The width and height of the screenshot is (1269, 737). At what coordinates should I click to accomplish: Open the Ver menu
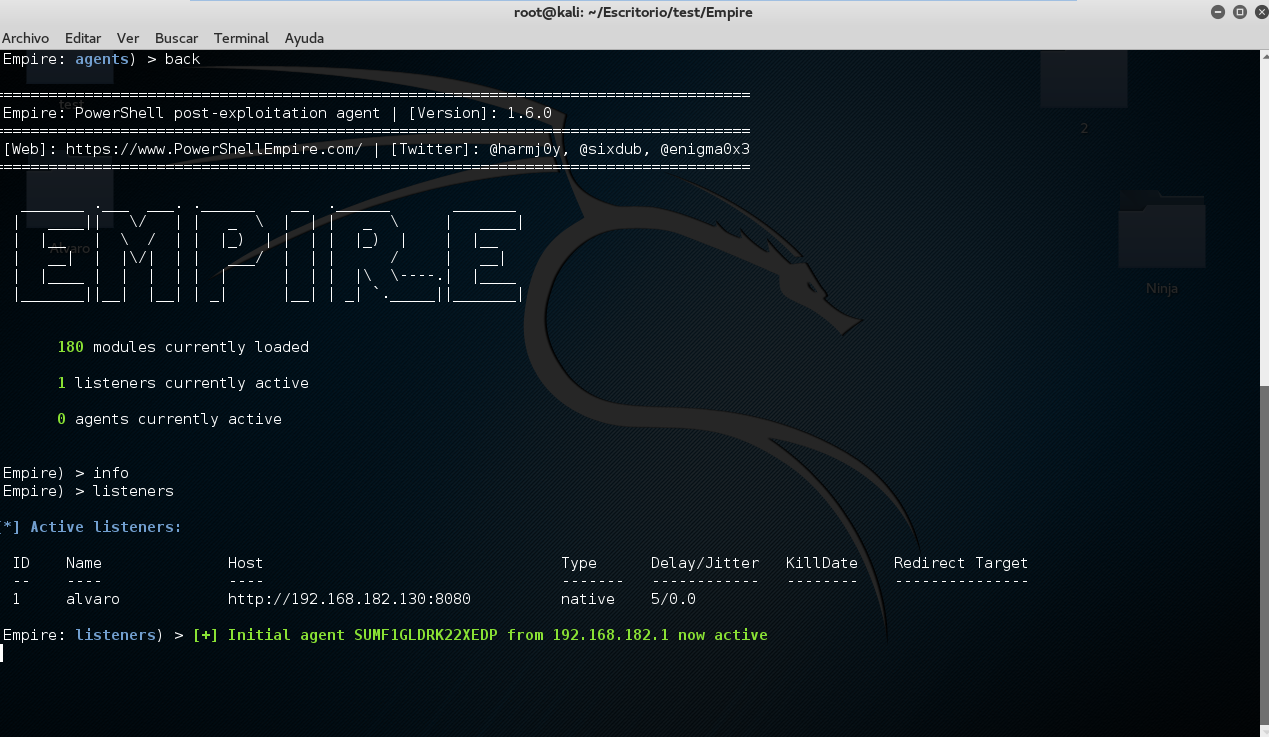pyautogui.click(x=127, y=38)
